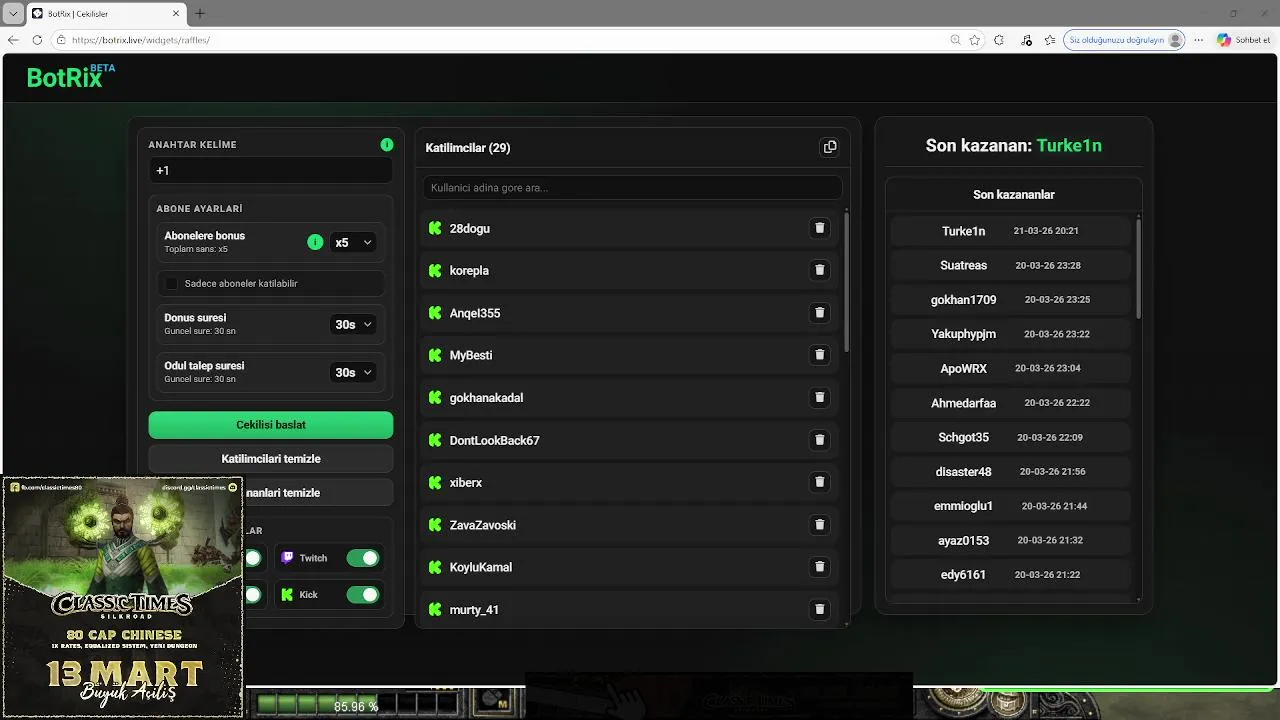The image size is (1280, 720).
Task: Select winner row edy6161
Action: [x=1011, y=574]
